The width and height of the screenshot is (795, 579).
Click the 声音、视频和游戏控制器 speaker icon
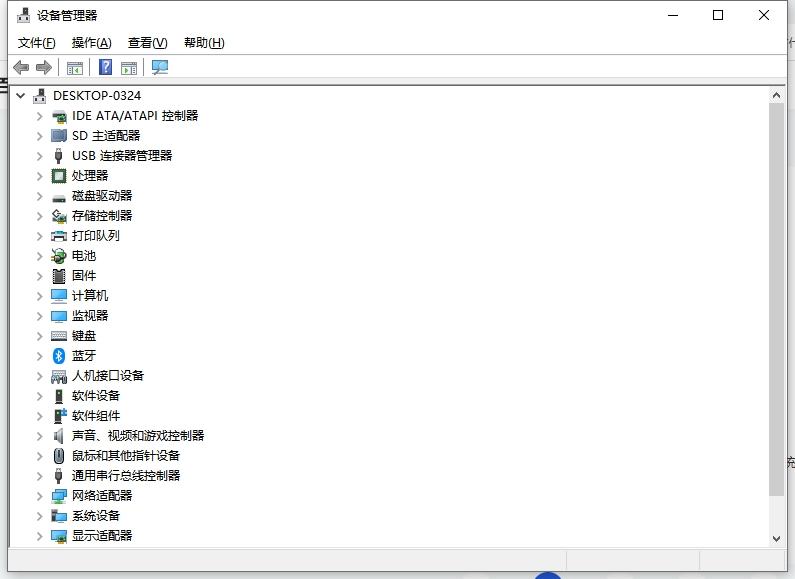pos(59,436)
